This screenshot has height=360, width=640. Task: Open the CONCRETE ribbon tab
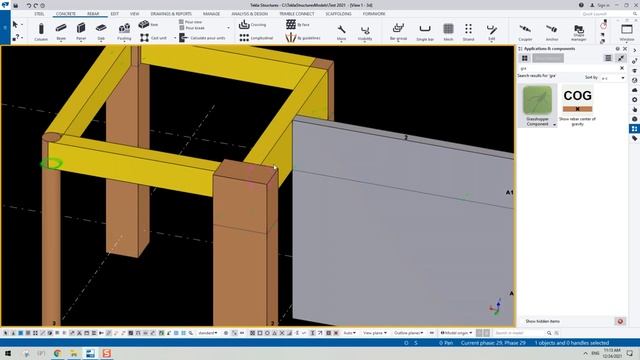[66, 14]
